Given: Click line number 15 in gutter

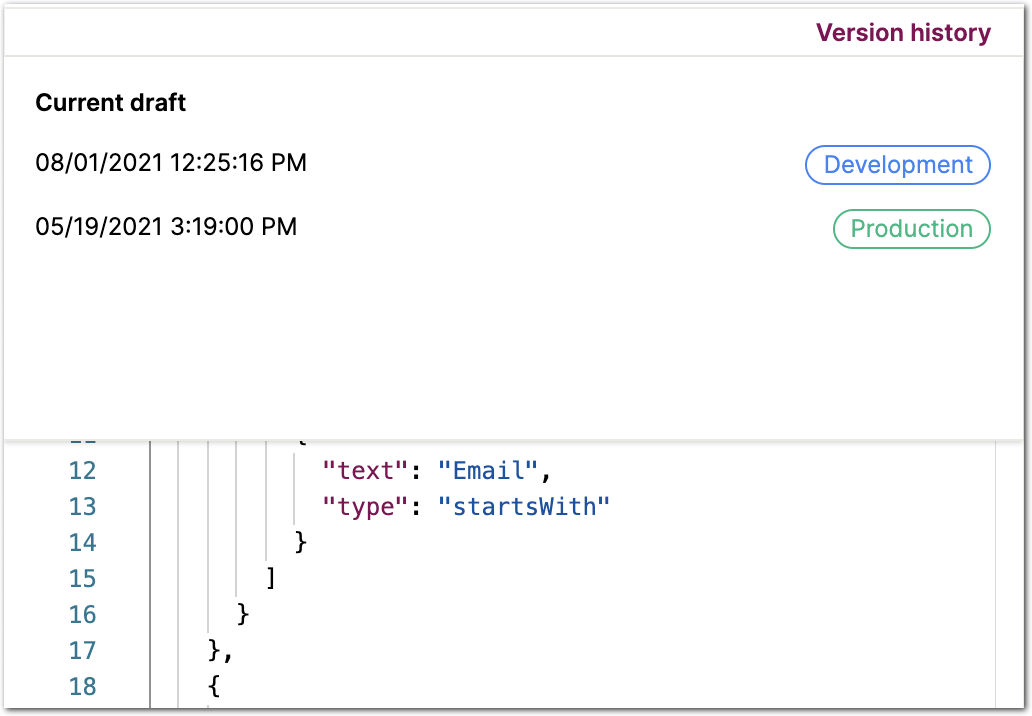Looking at the screenshot, I should (x=82, y=578).
